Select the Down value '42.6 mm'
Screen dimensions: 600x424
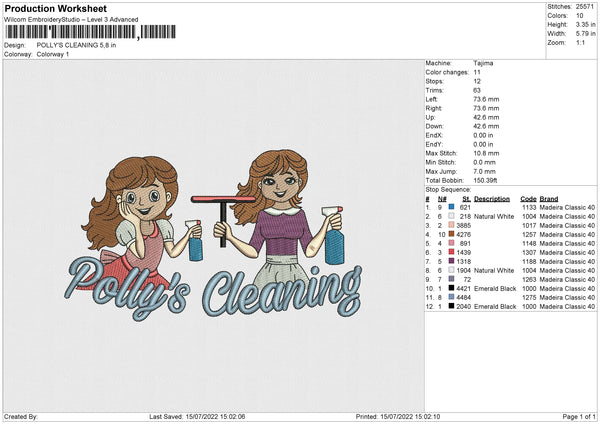(486, 126)
